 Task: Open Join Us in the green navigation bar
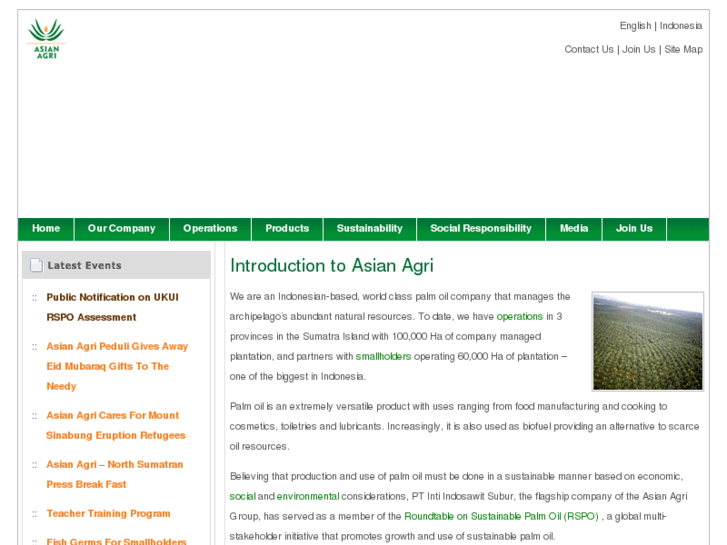(634, 229)
